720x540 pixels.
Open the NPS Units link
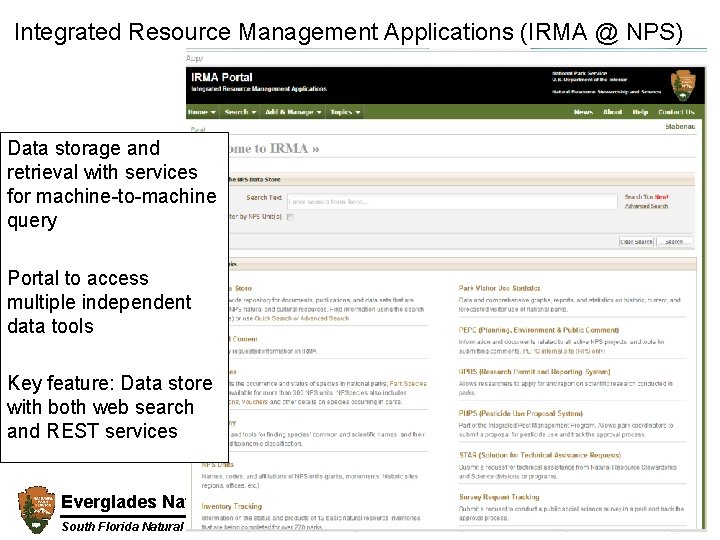coord(217,465)
